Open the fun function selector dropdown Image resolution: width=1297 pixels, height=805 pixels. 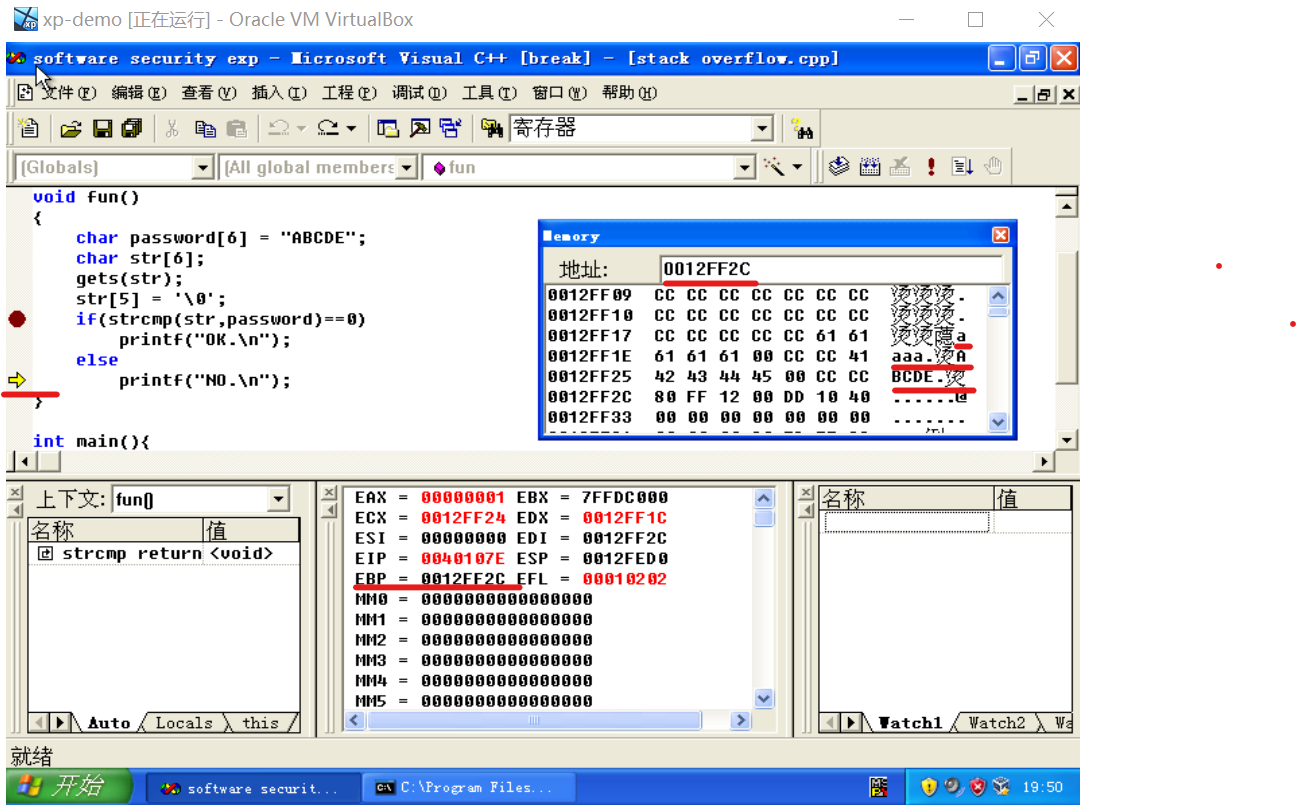[747, 167]
